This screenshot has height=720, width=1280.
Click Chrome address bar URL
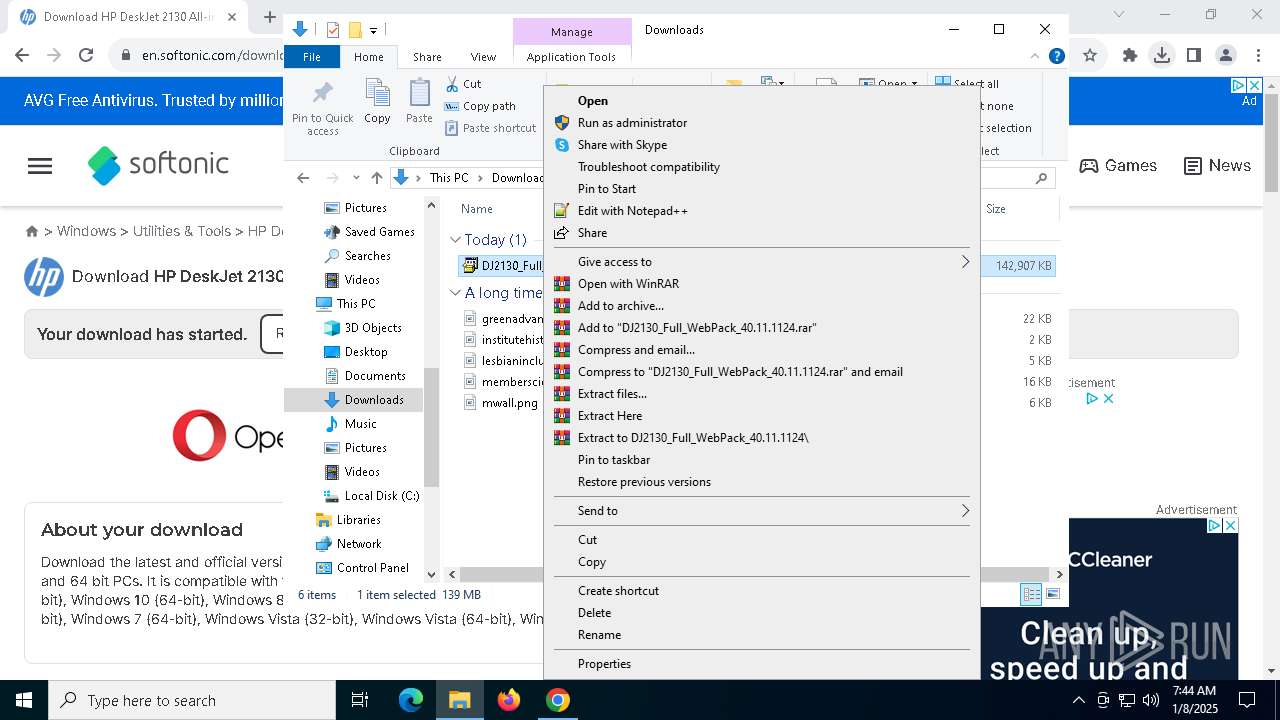pyautogui.click(x=213, y=55)
